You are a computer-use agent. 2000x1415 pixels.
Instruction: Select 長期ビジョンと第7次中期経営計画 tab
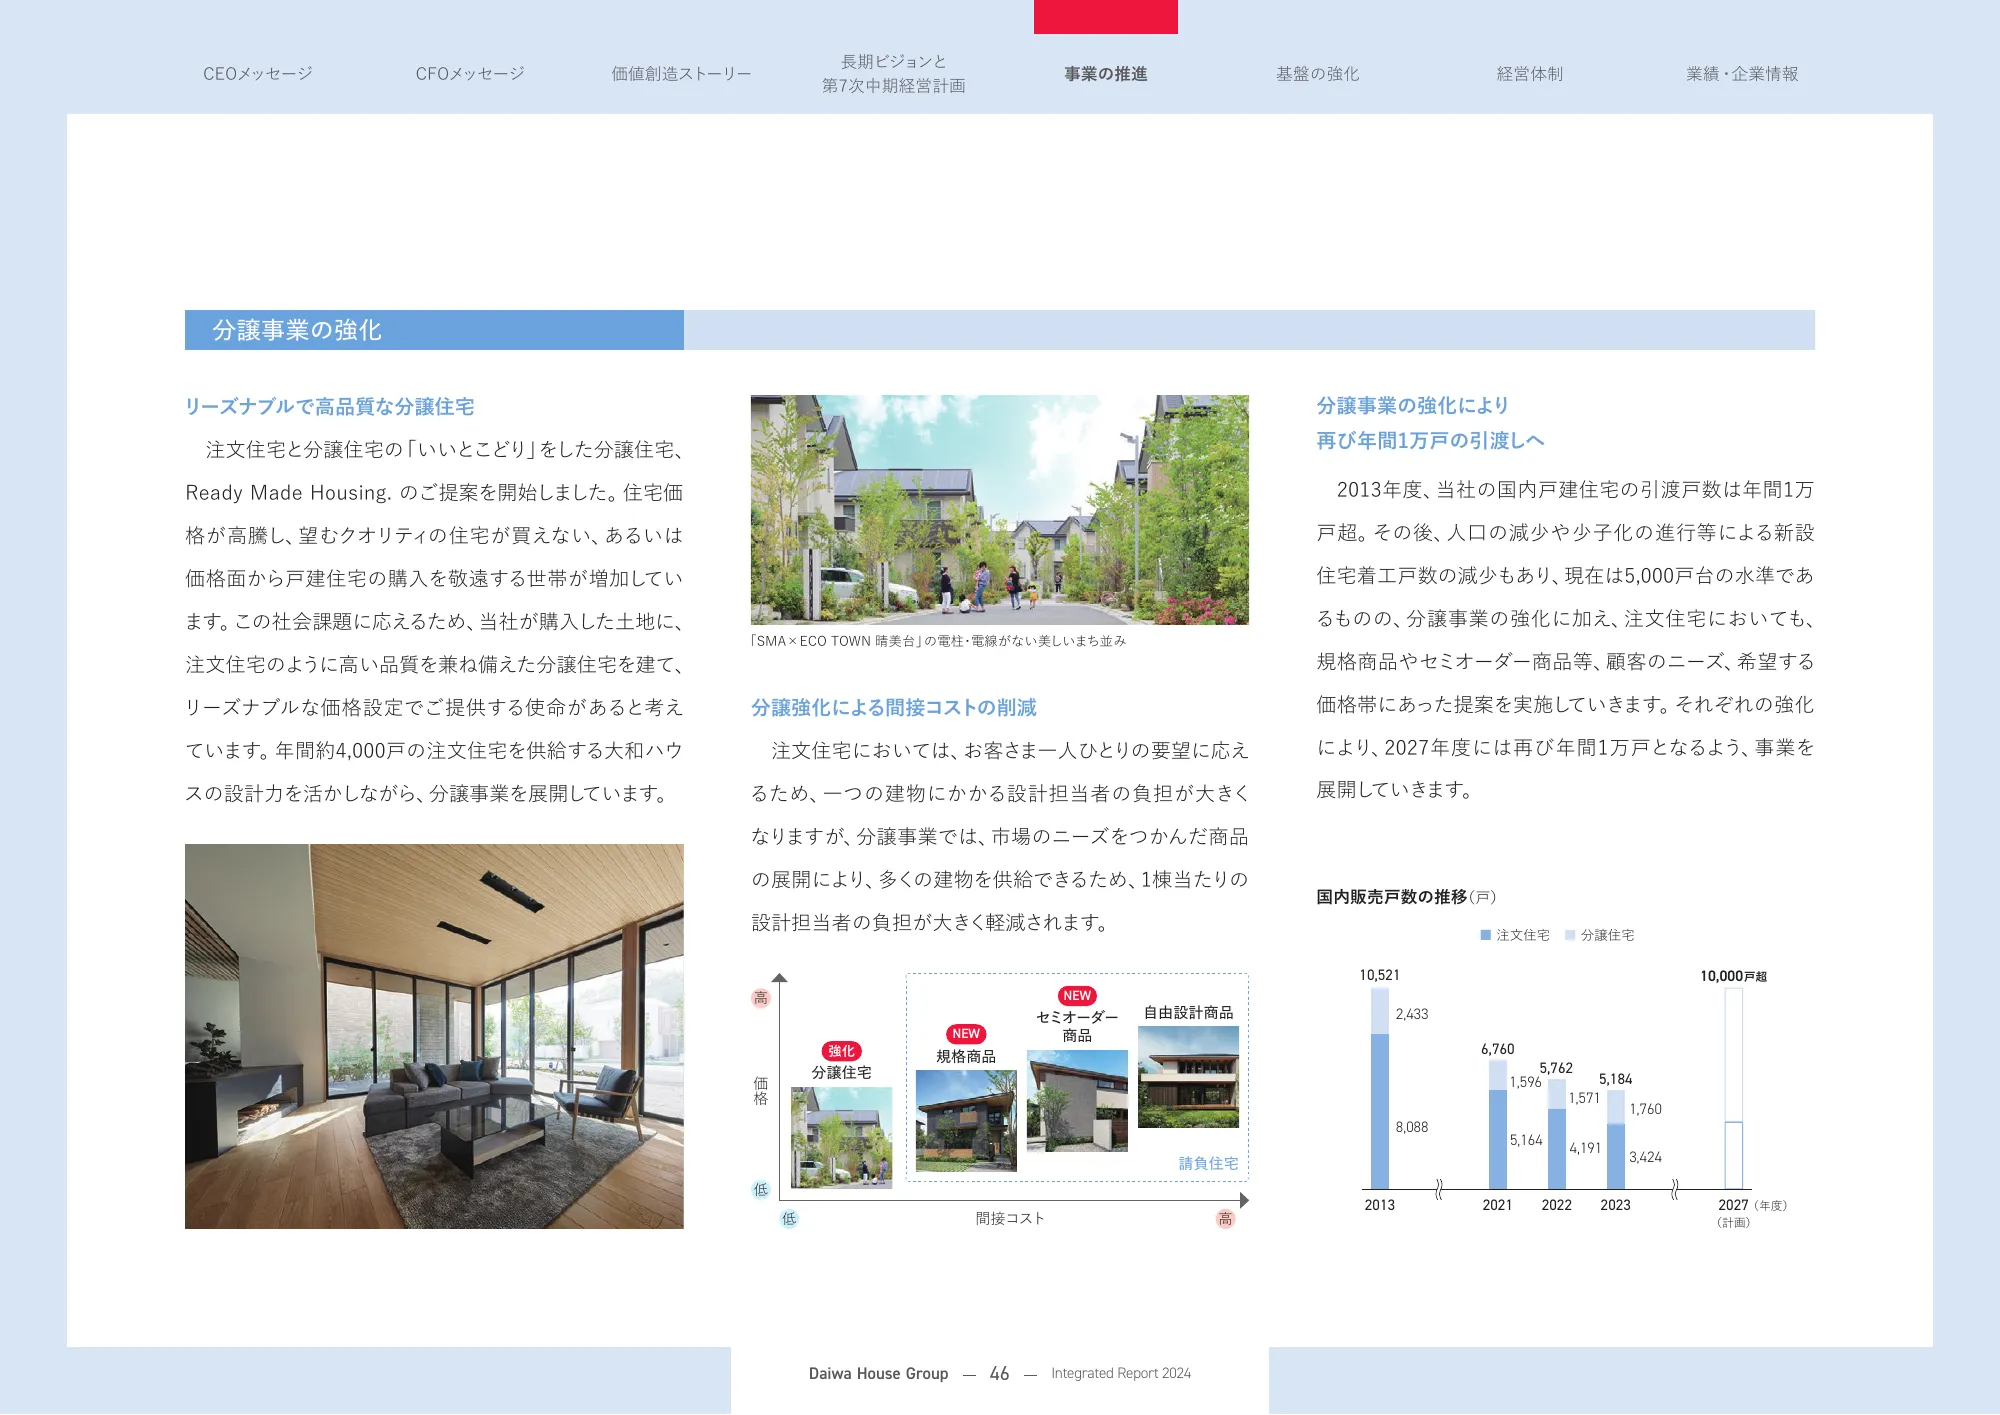893,74
